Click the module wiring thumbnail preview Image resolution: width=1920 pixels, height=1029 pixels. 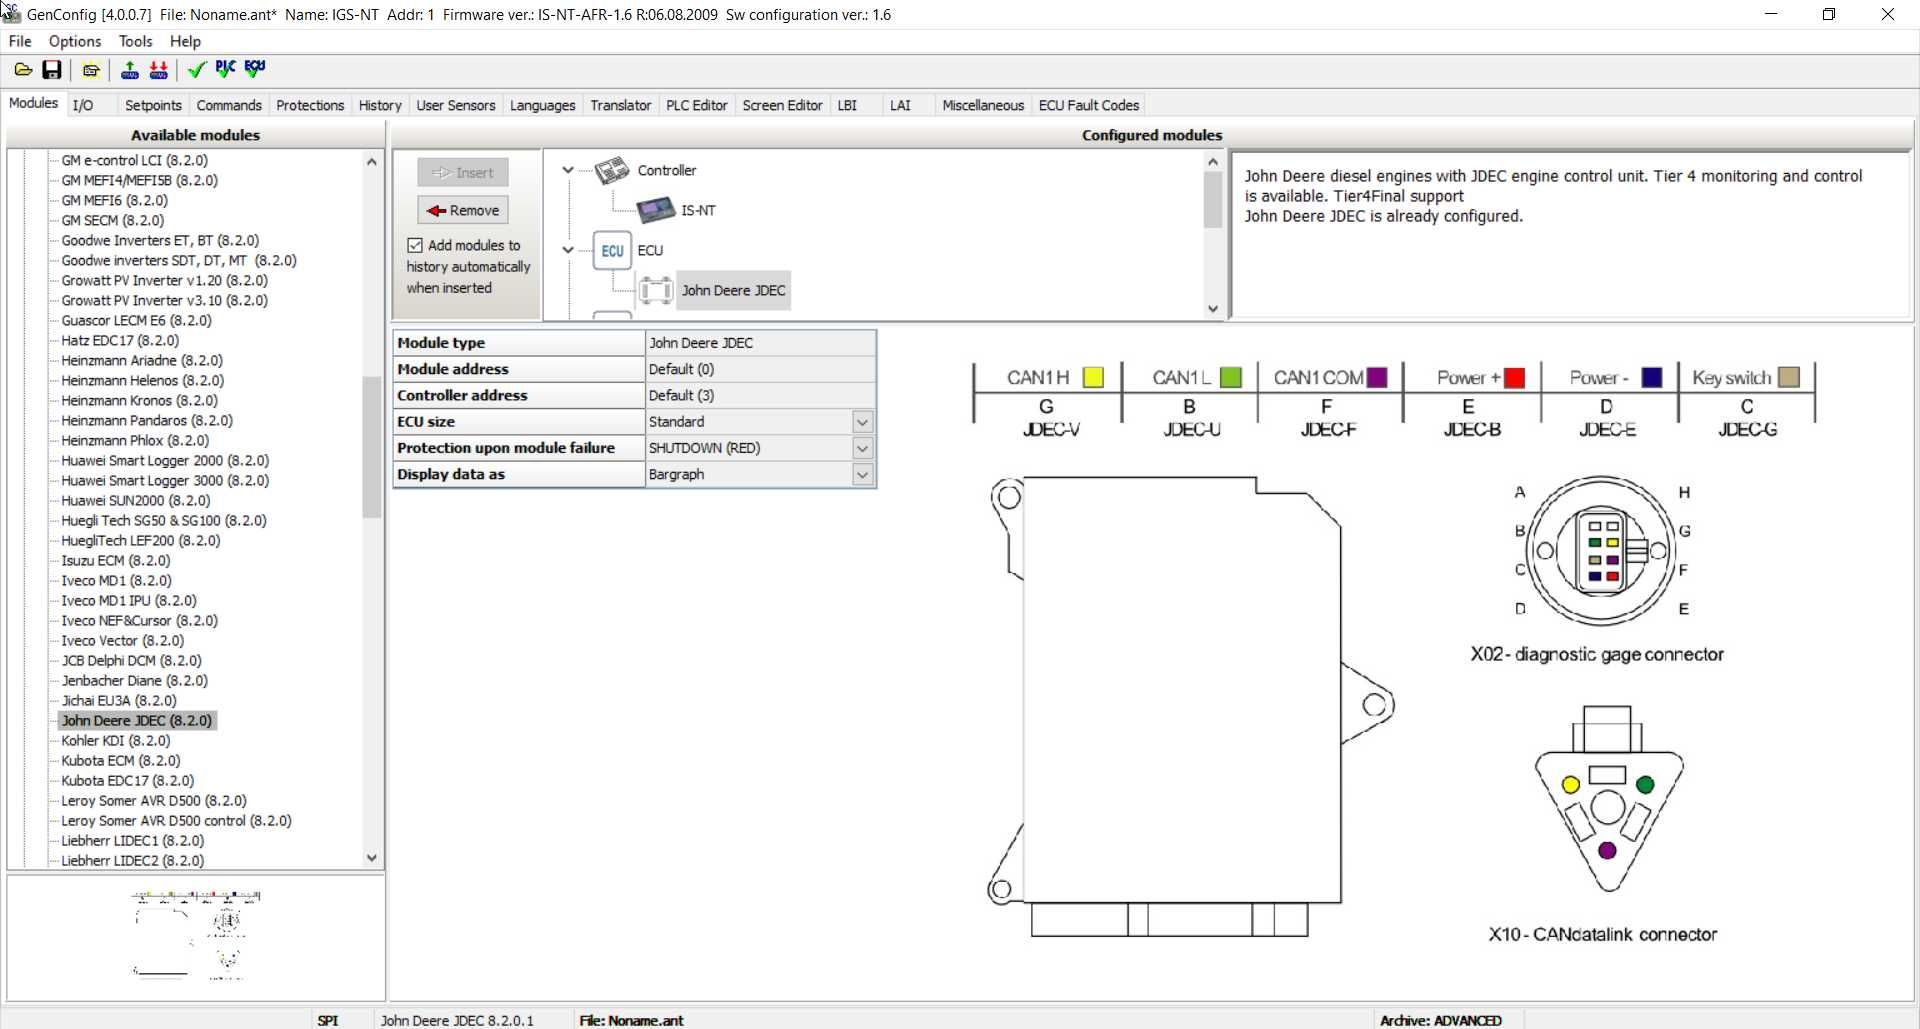196,934
